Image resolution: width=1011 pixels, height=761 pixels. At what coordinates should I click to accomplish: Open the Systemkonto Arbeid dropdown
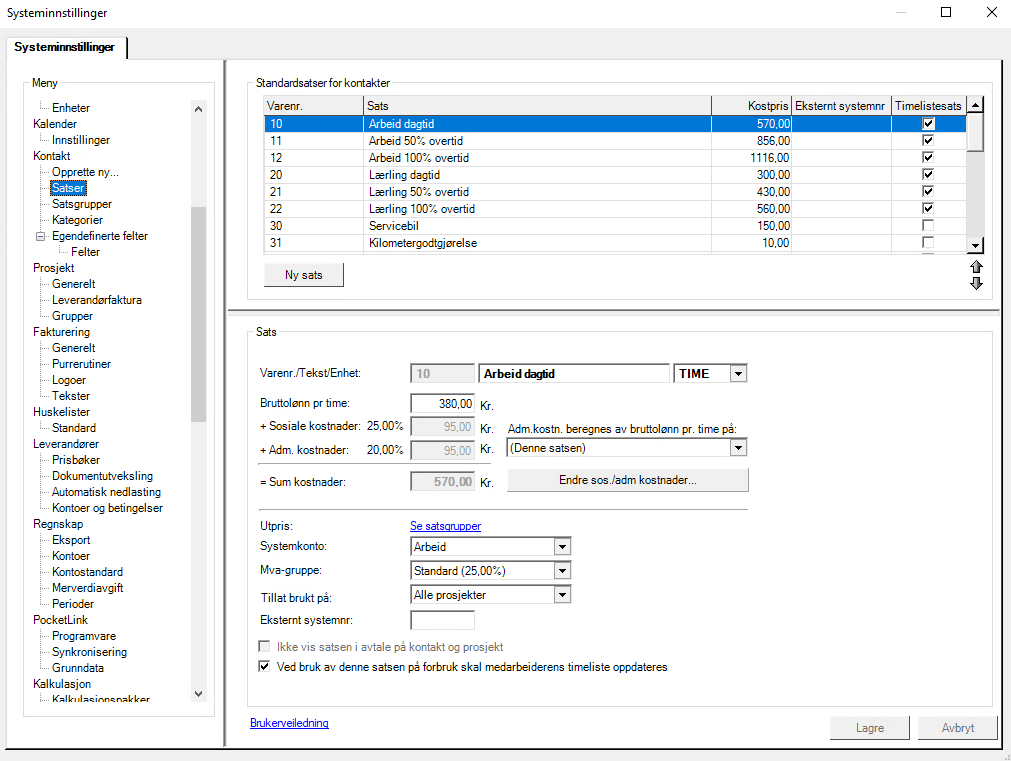click(562, 547)
